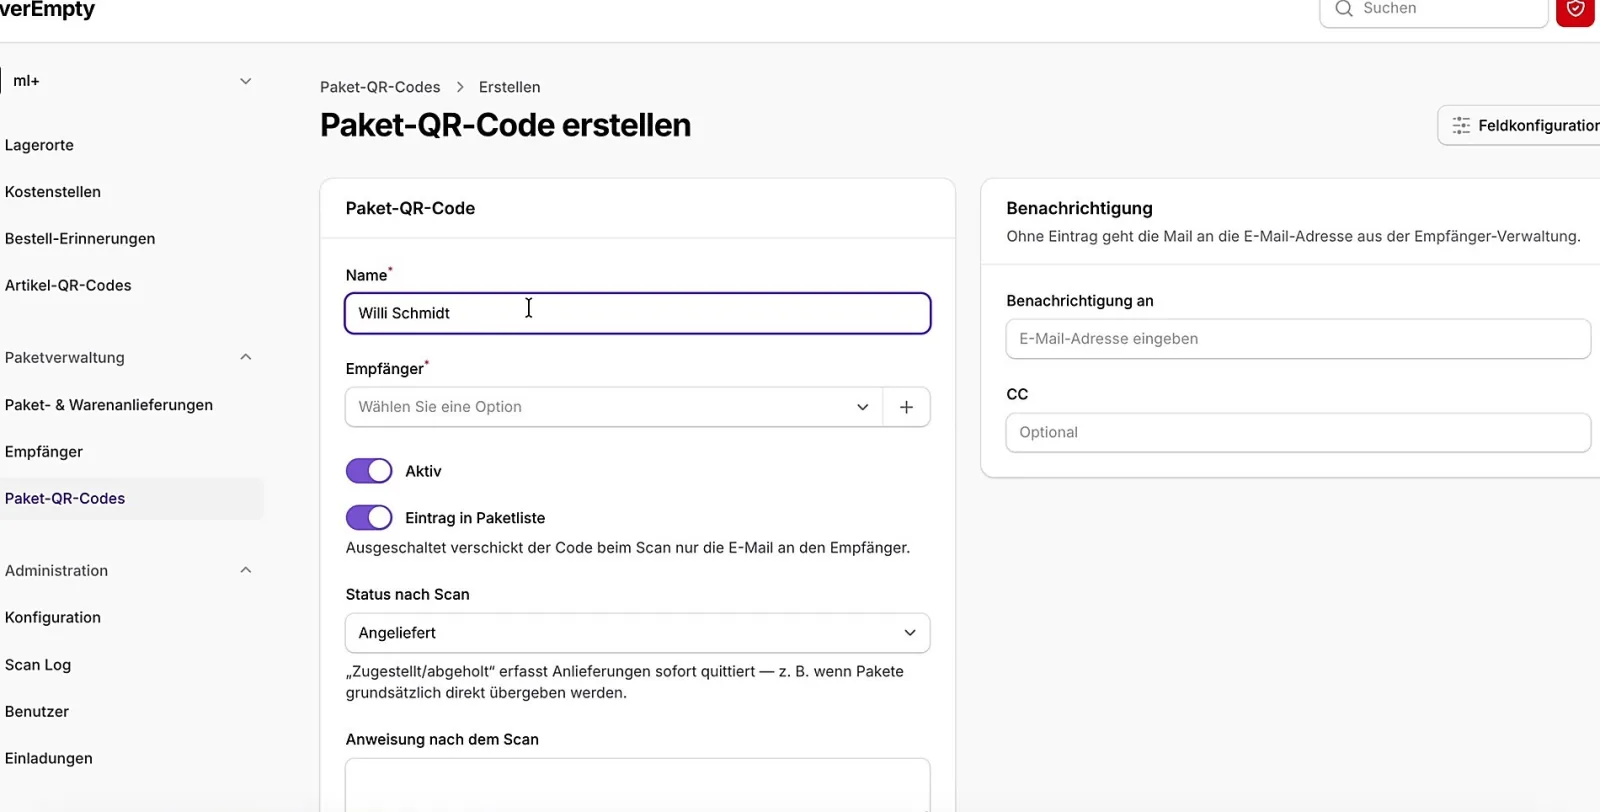Screen dimensions: 1600x812
Task: Select Paket-QR-Codes in the sidebar
Action: (65, 499)
